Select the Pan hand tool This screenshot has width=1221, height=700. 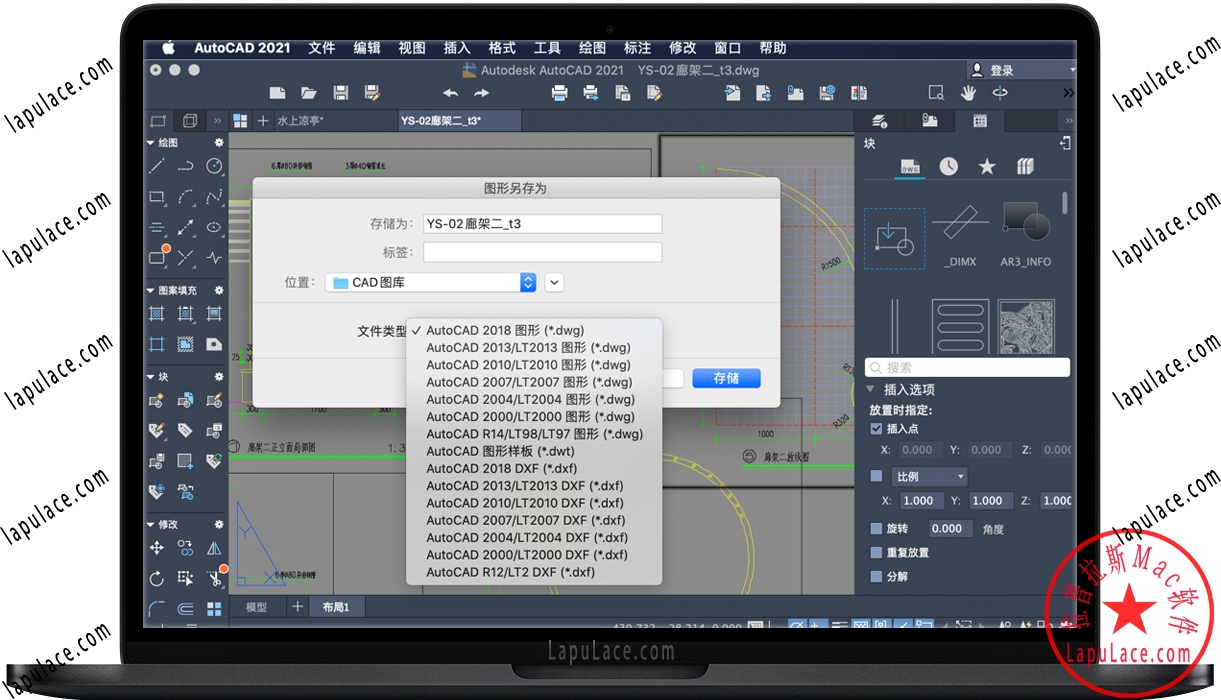click(x=968, y=93)
